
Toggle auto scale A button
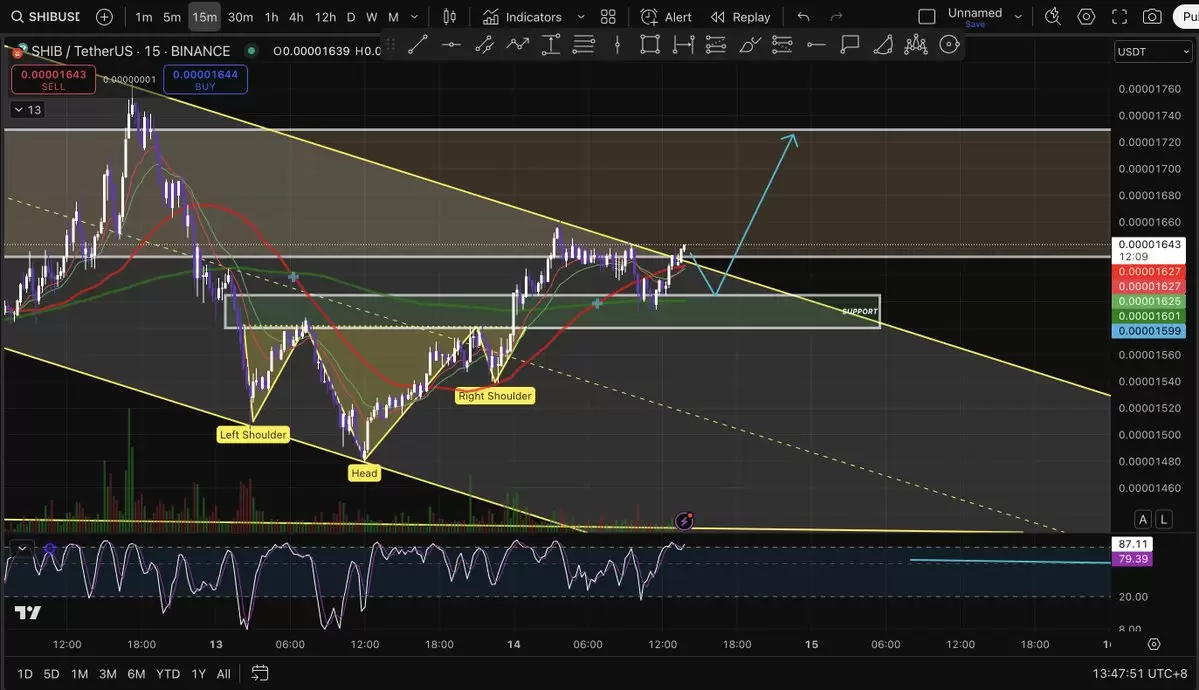[1142, 519]
